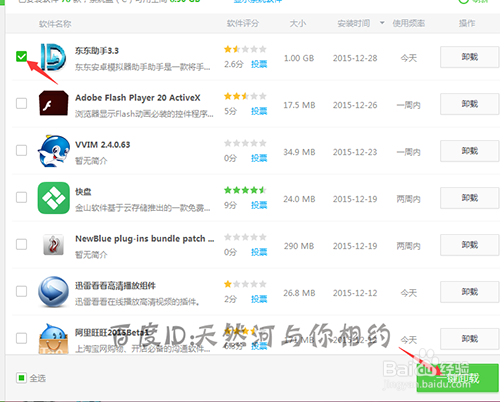Vote for VVIM via 投票 link

259,158
